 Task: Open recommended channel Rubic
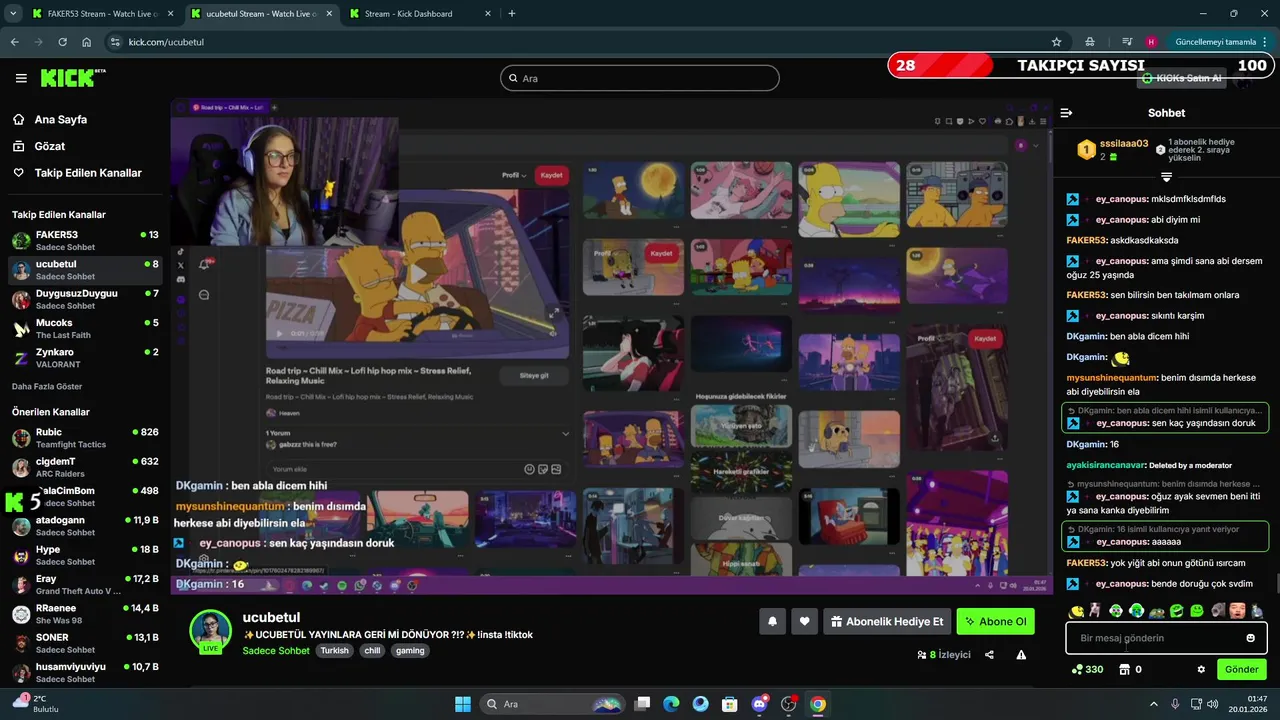[x=85, y=438]
